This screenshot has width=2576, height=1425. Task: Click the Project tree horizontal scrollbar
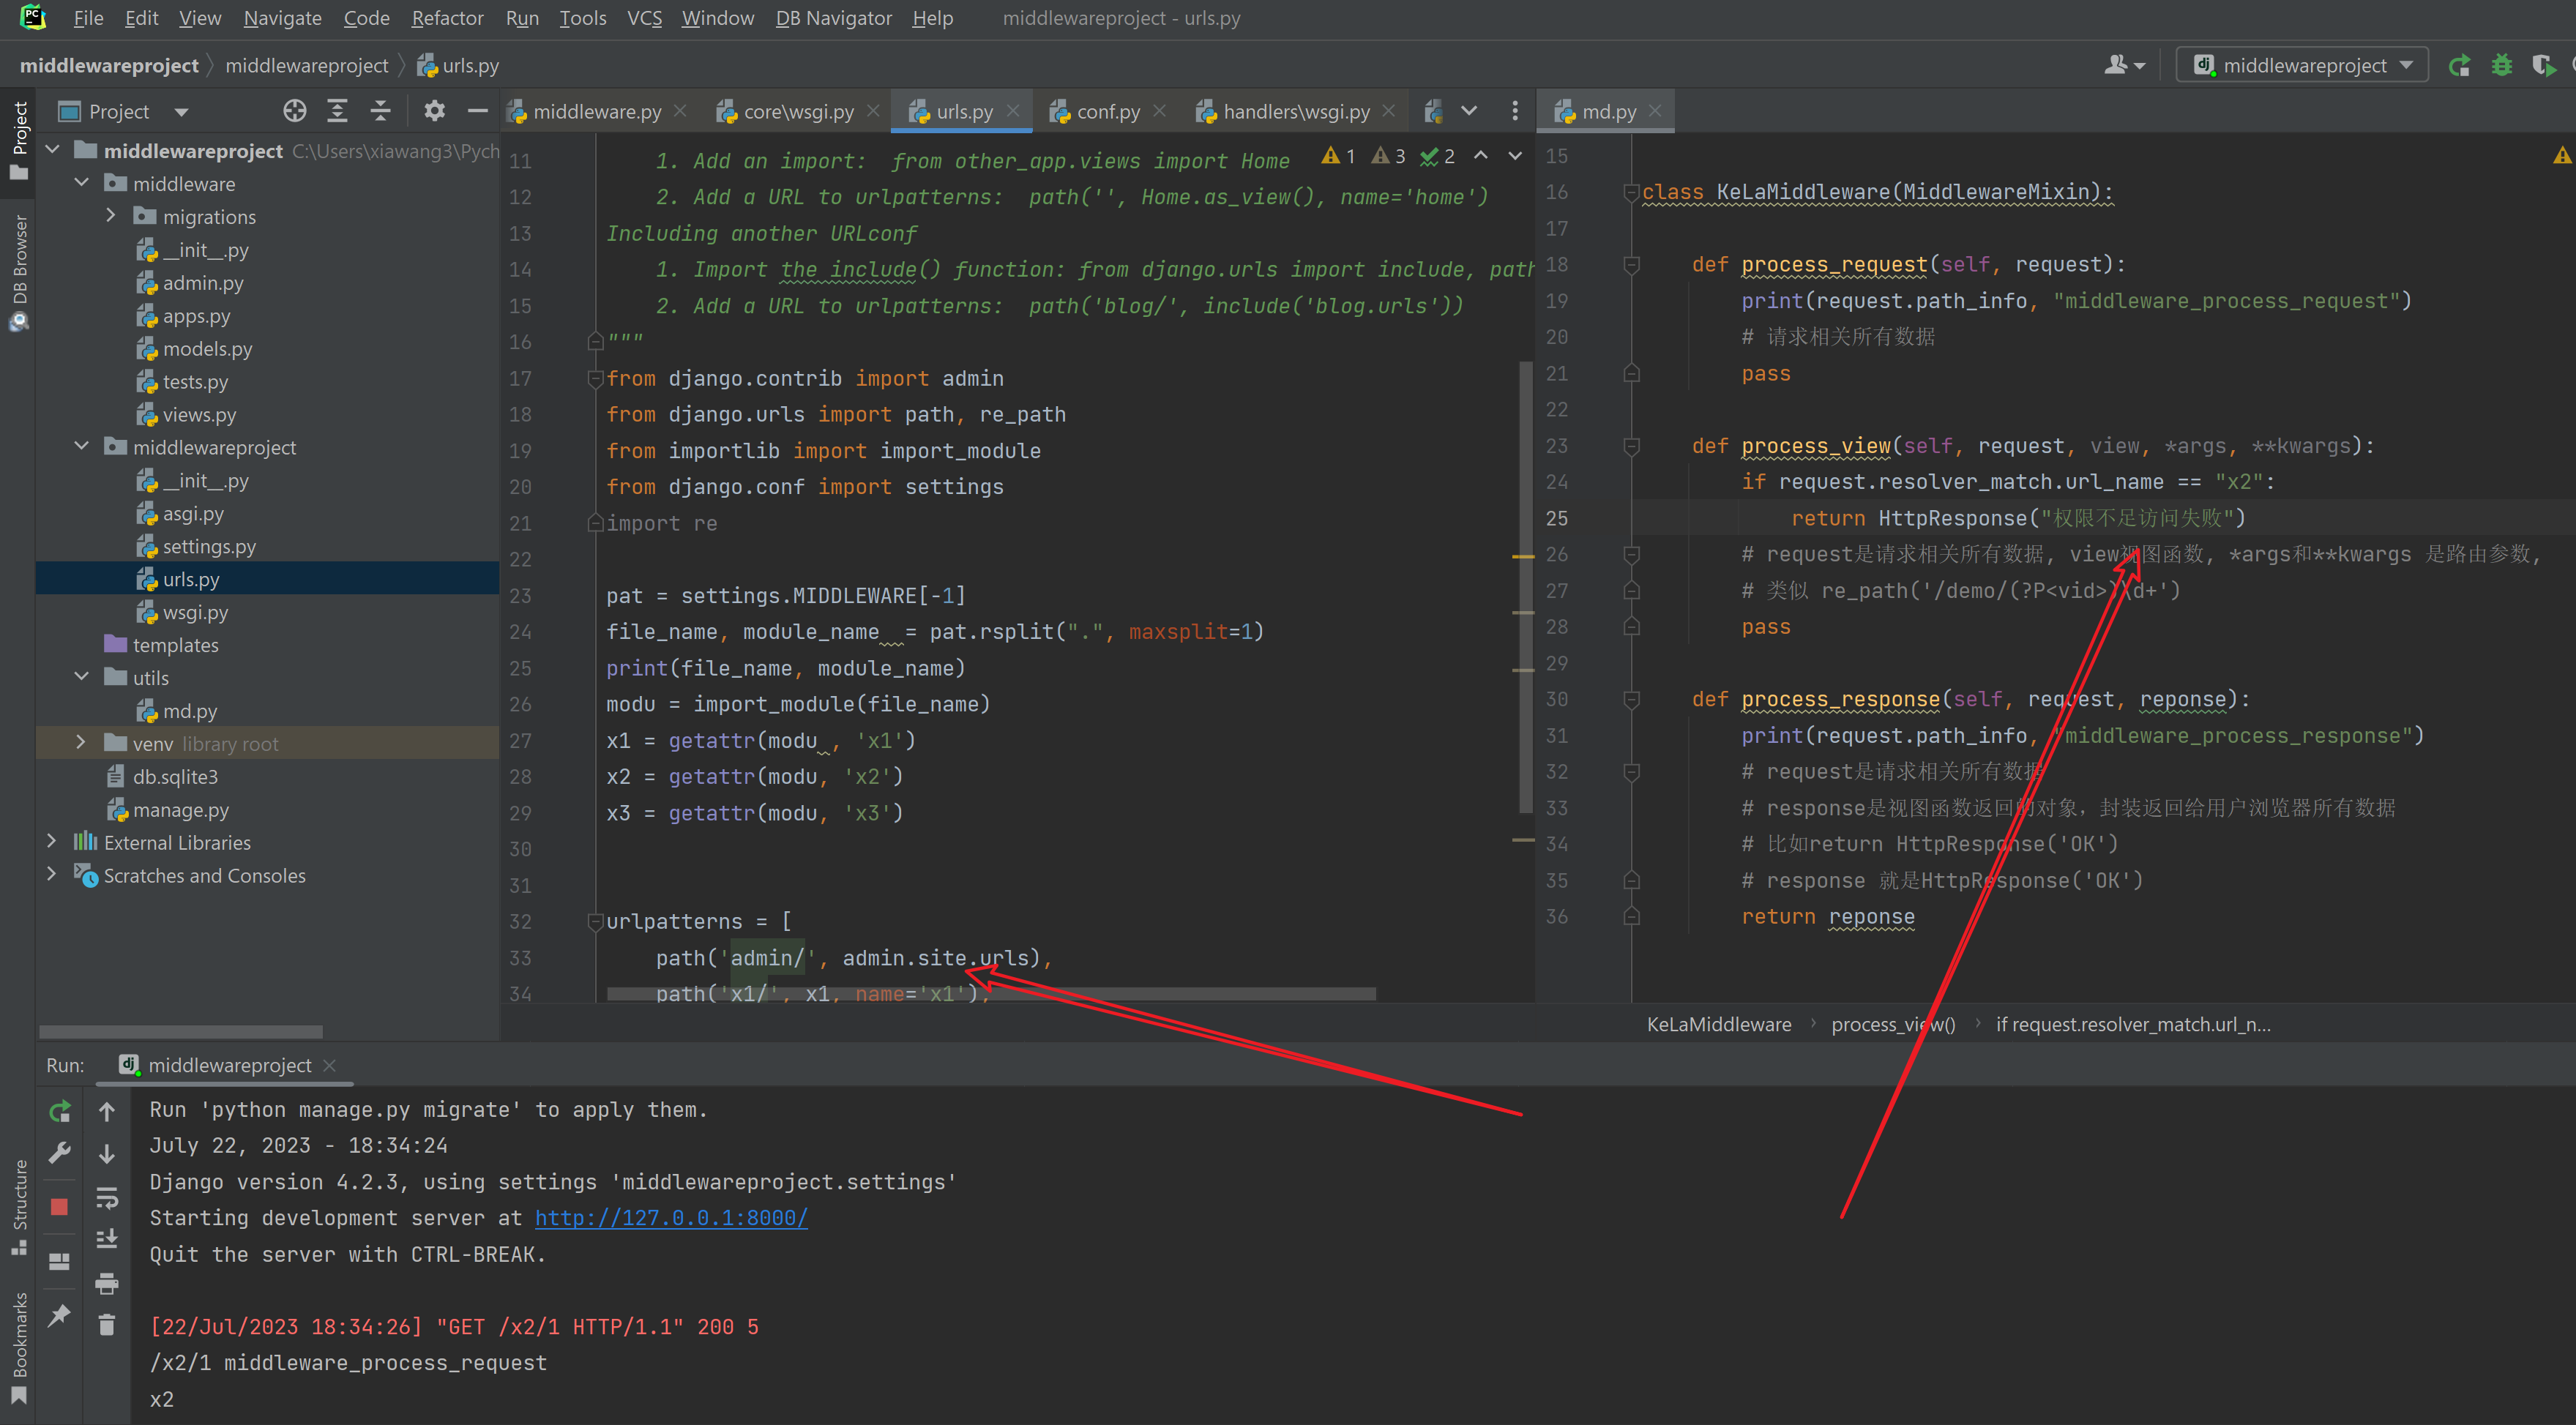click(181, 1031)
